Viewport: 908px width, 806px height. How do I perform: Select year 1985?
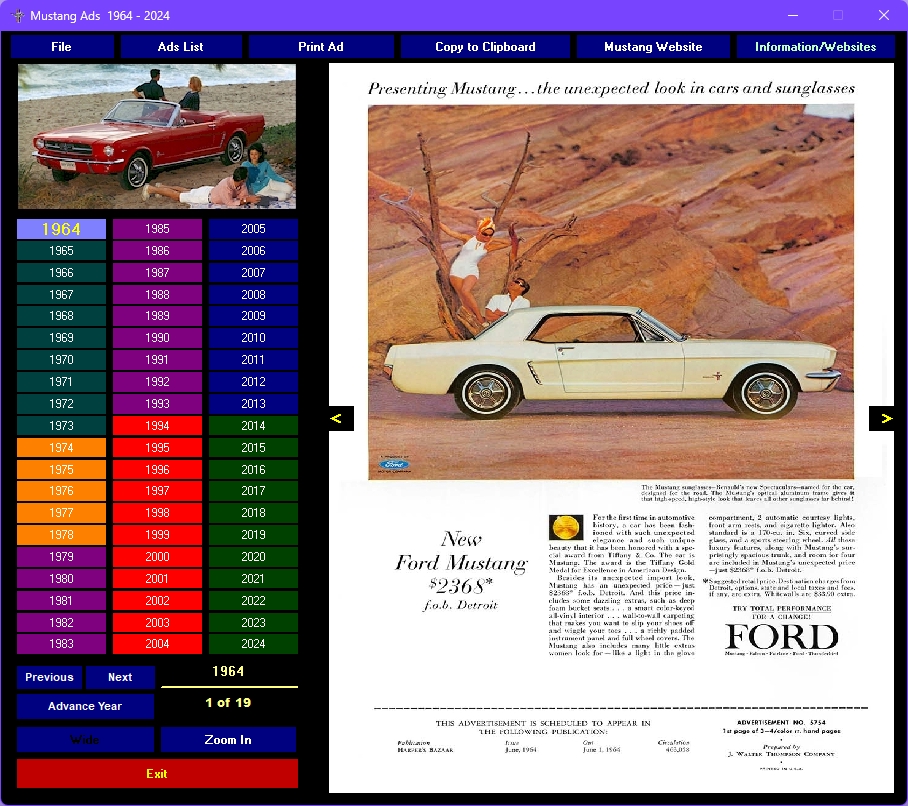coord(158,229)
